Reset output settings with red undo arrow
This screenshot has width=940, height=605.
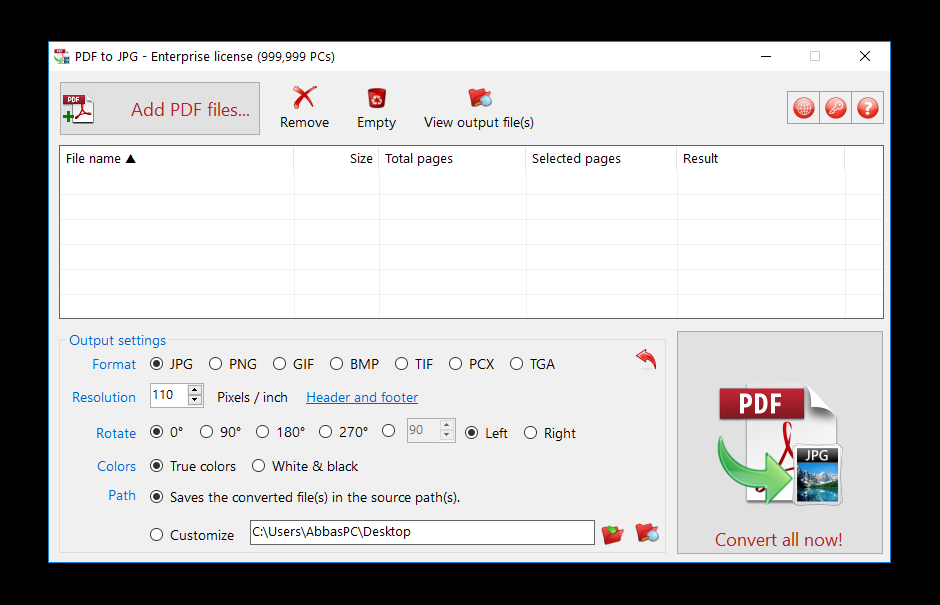coord(646,359)
